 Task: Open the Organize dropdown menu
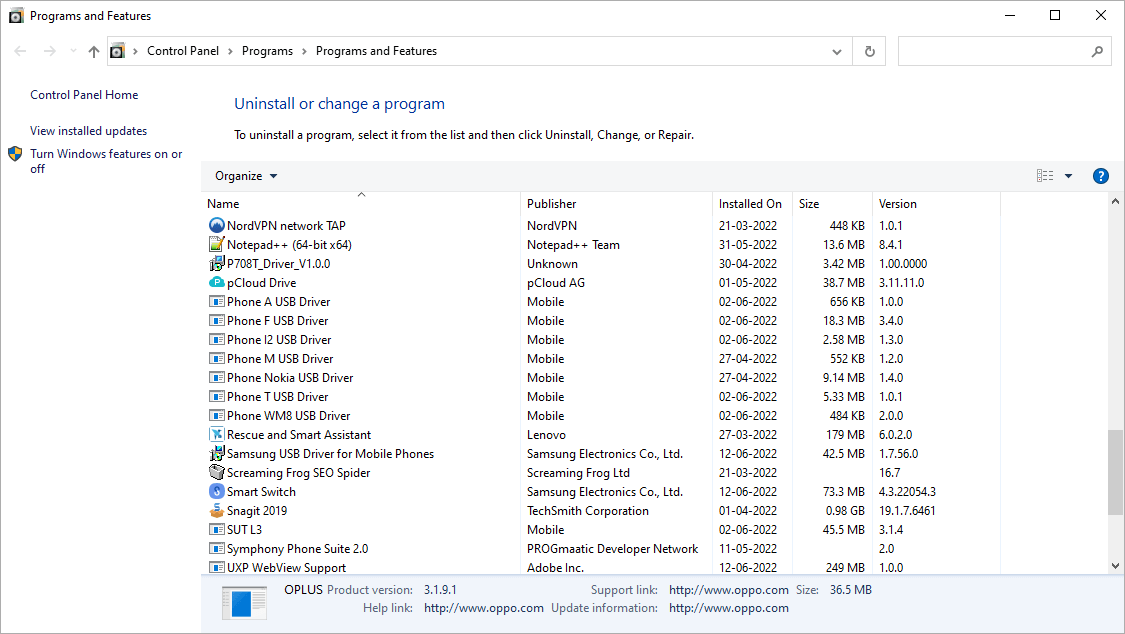coord(246,176)
